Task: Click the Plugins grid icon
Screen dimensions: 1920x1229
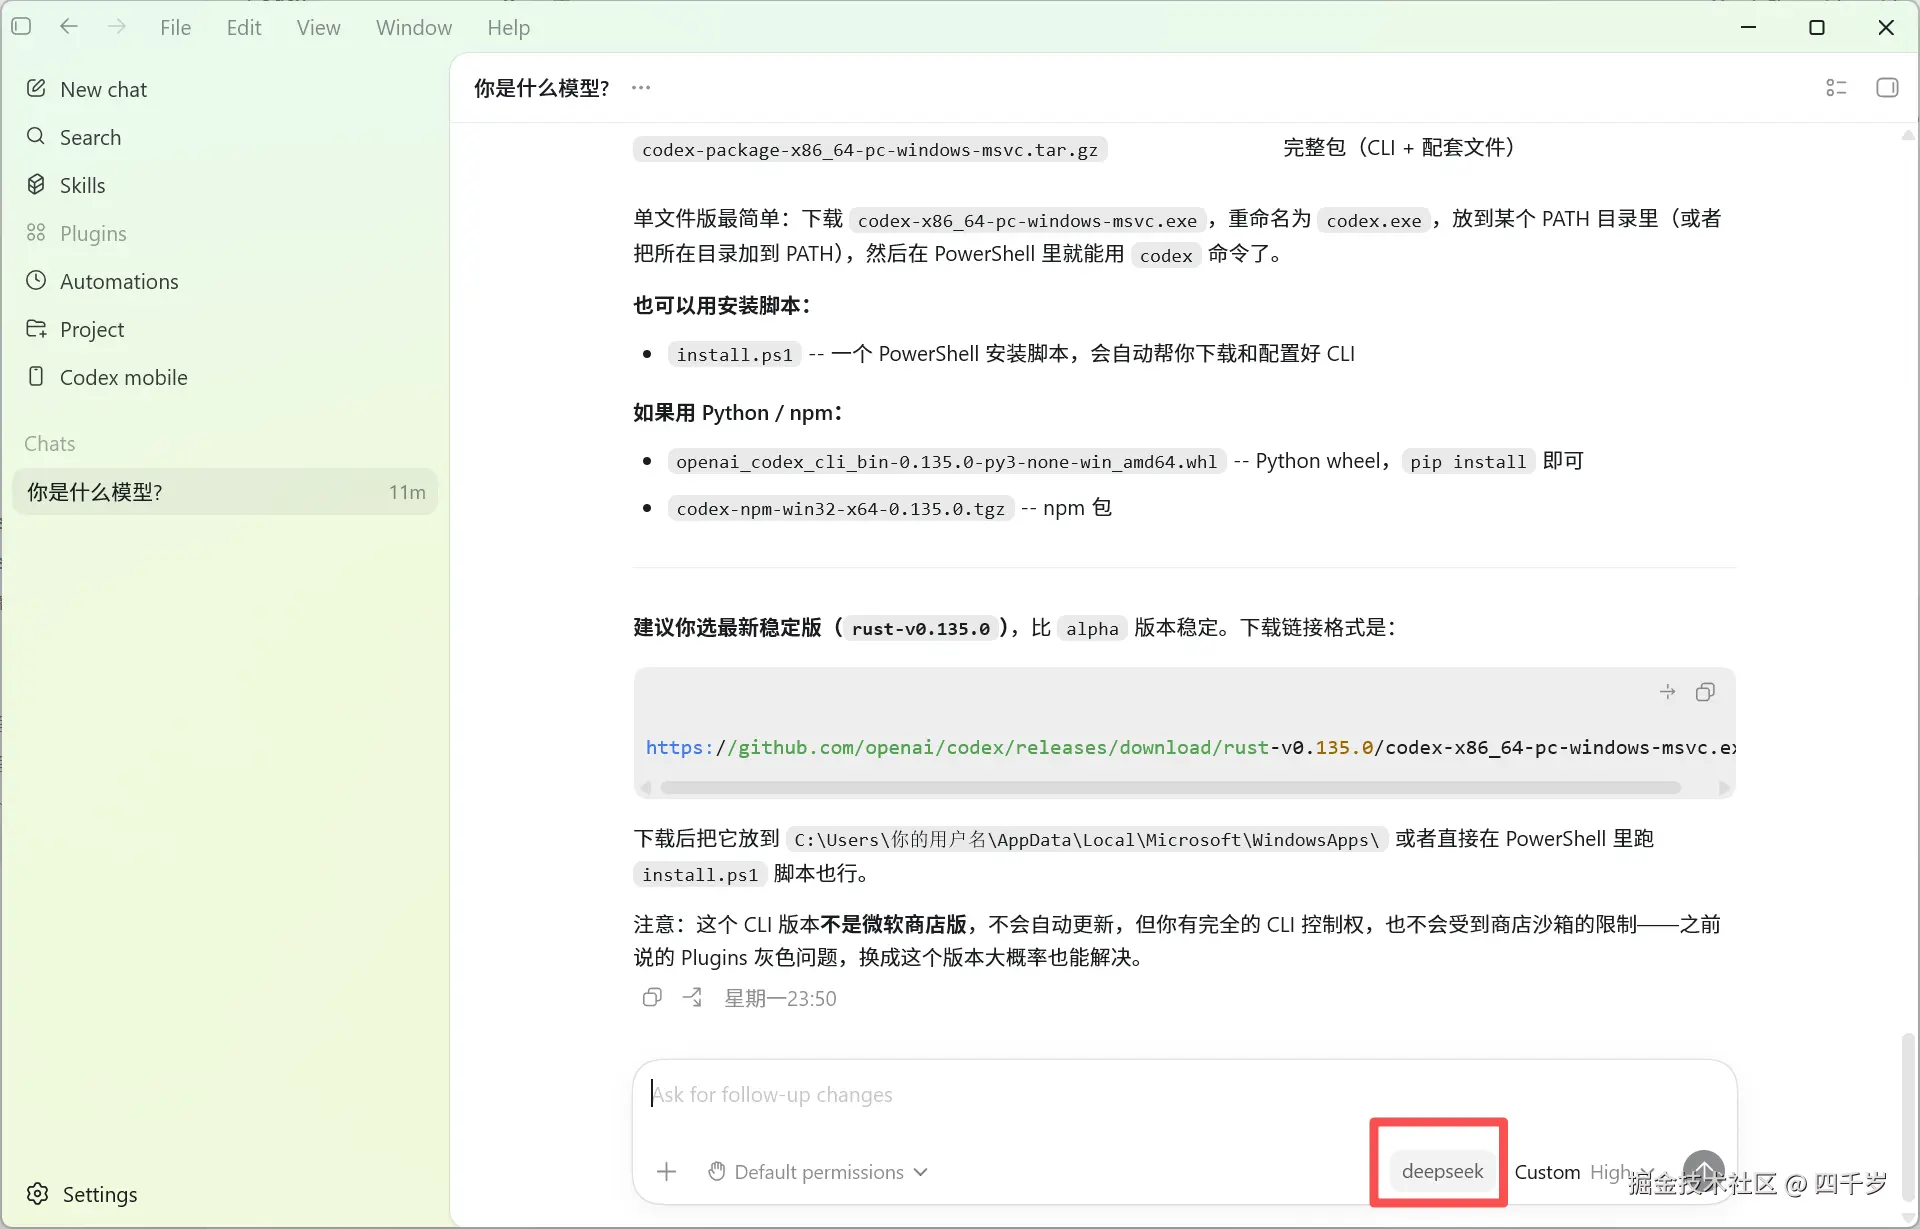Action: pos(36,232)
